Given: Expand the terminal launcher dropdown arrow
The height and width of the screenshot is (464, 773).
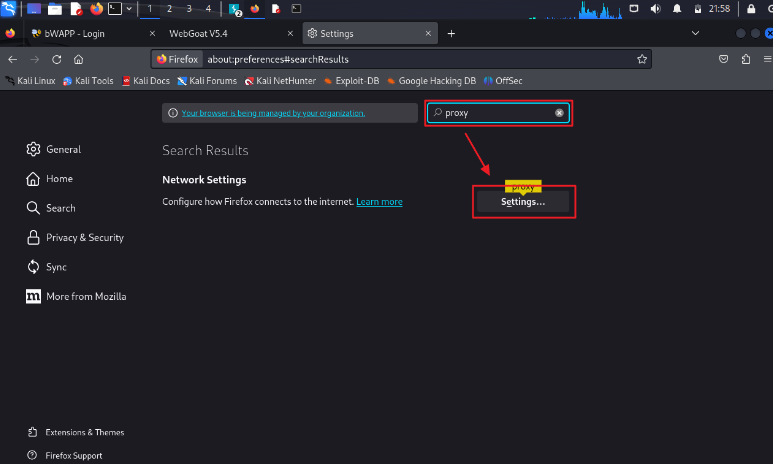Looking at the screenshot, I should 129,8.
